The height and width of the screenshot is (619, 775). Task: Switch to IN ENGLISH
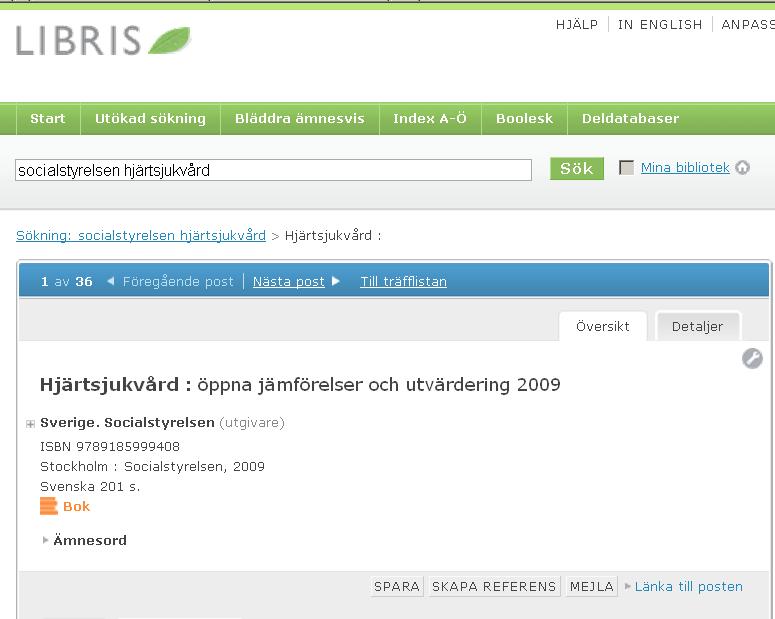click(660, 24)
